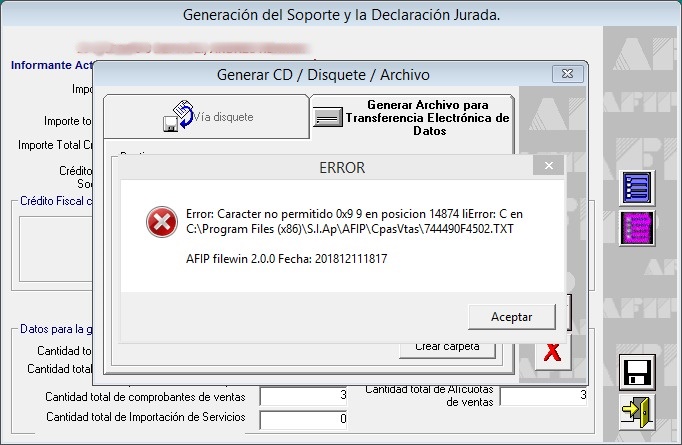Screen dimensions: 682x445
Task: Click the Cantidad total de Importación de Servicios field
Action: click(303, 419)
